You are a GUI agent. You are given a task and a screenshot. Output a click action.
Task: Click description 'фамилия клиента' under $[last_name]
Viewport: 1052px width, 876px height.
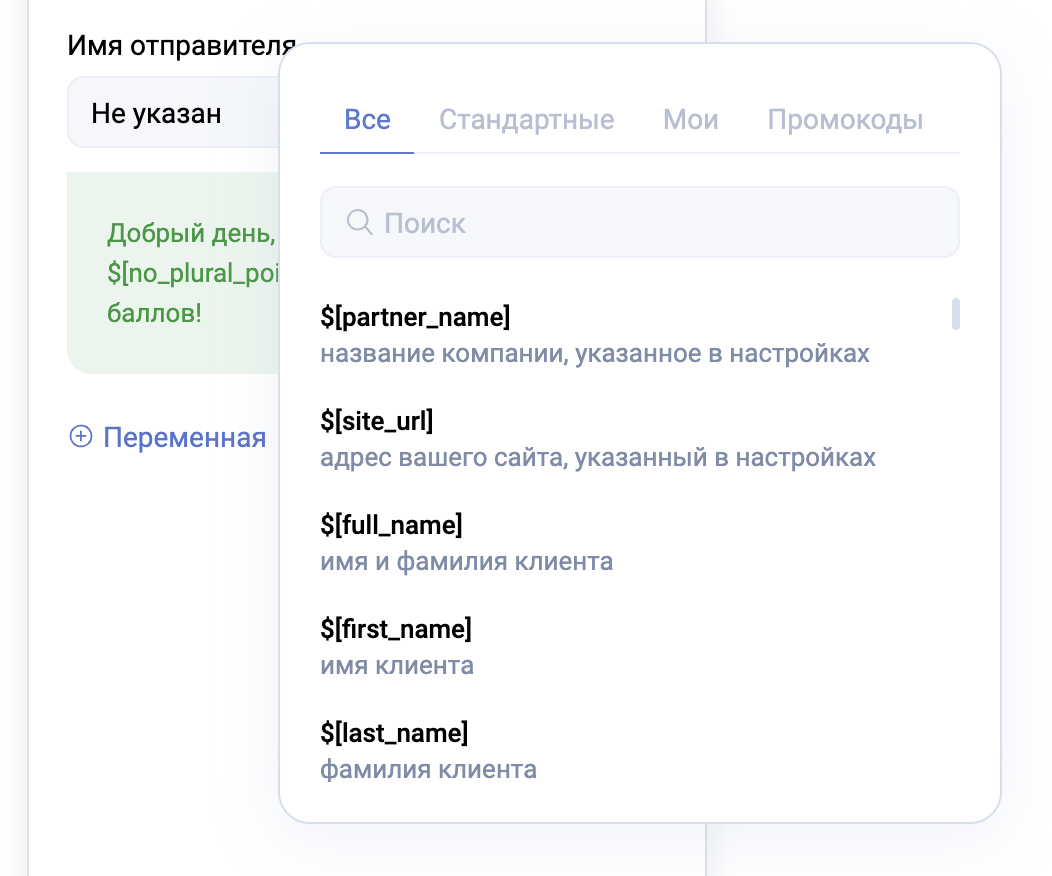(x=428, y=769)
